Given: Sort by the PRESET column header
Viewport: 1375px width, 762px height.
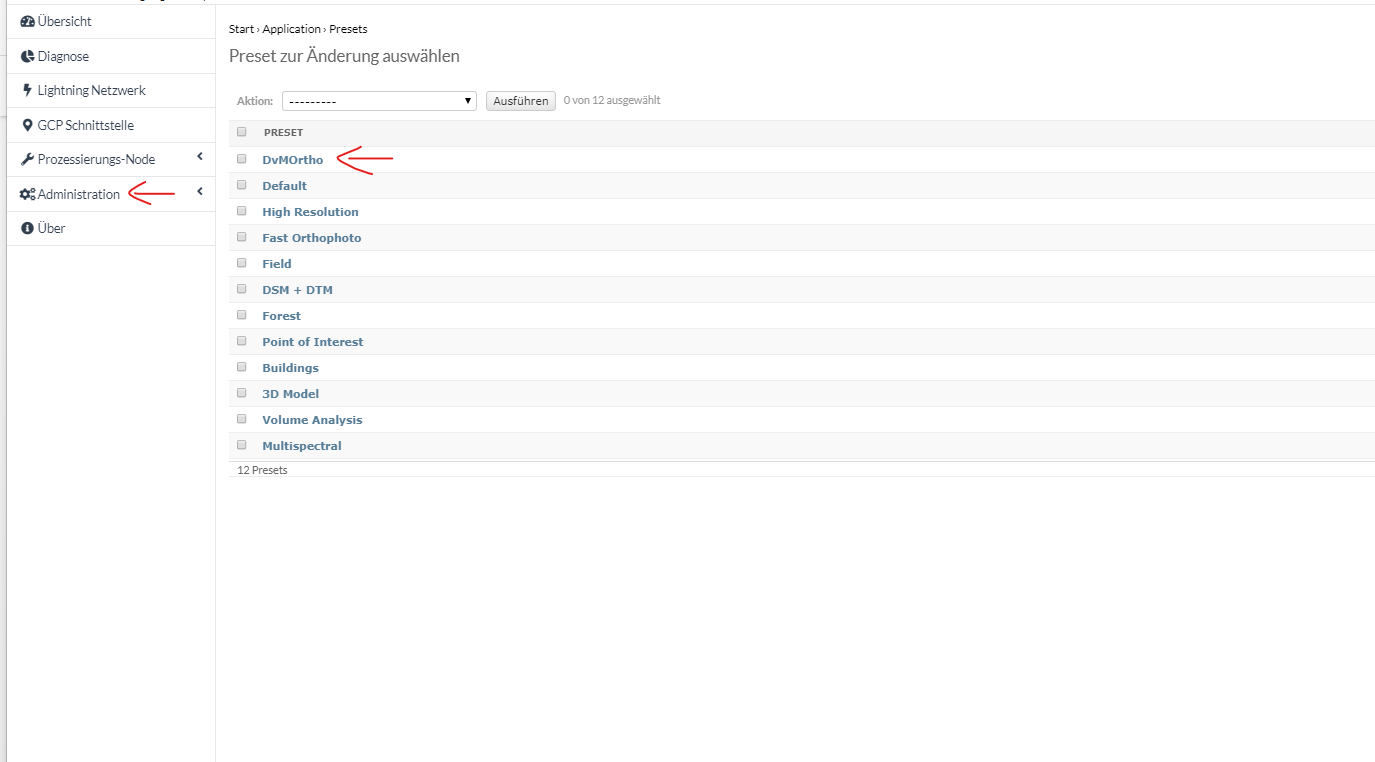Looking at the screenshot, I should (x=283, y=133).
